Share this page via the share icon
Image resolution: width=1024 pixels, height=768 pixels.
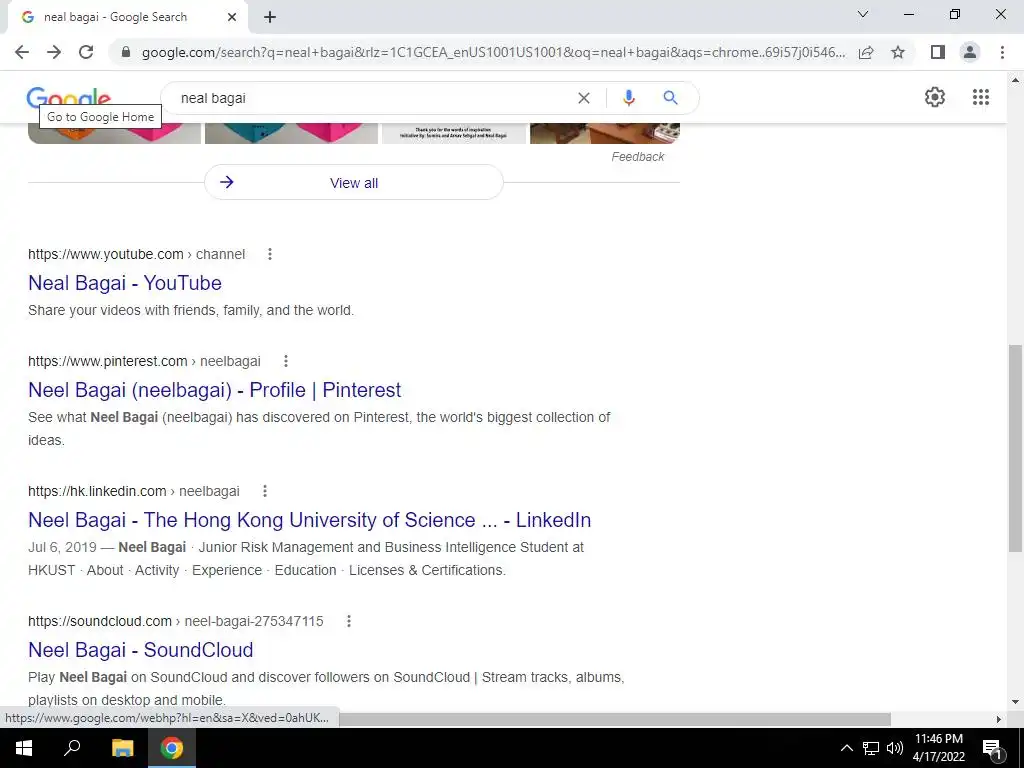[866, 52]
